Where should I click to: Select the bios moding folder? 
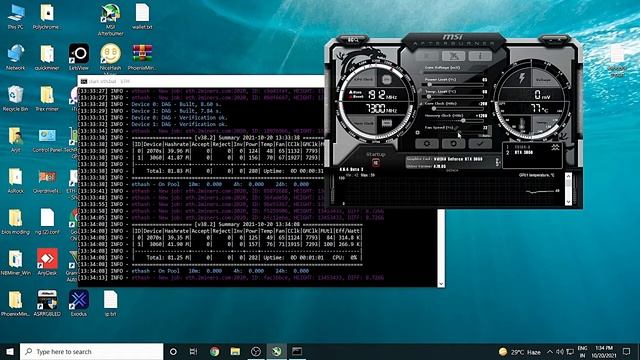(x=16, y=222)
